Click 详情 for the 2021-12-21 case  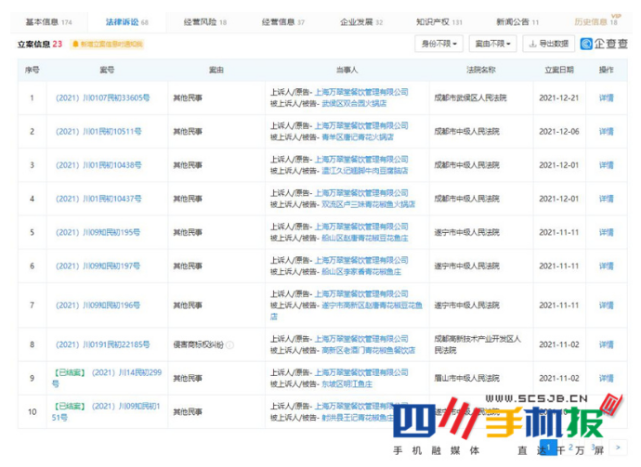tap(606, 98)
